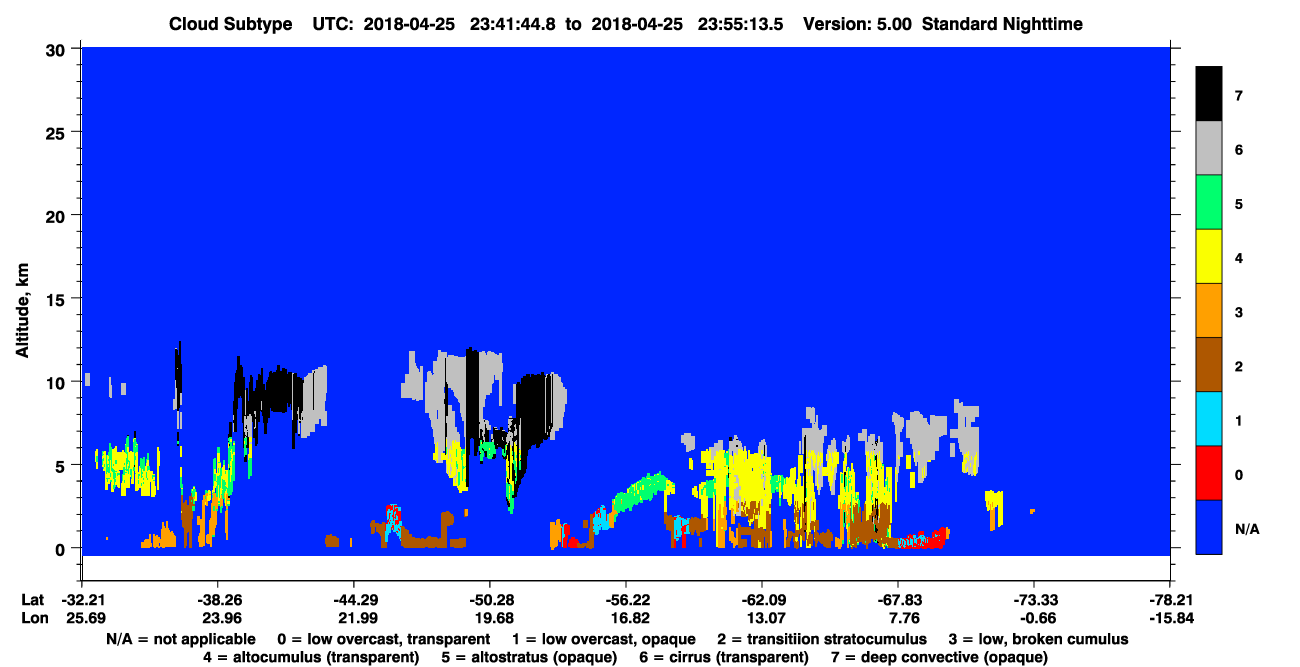Click latitude value -38.26
1300x667 pixels.
point(217,600)
